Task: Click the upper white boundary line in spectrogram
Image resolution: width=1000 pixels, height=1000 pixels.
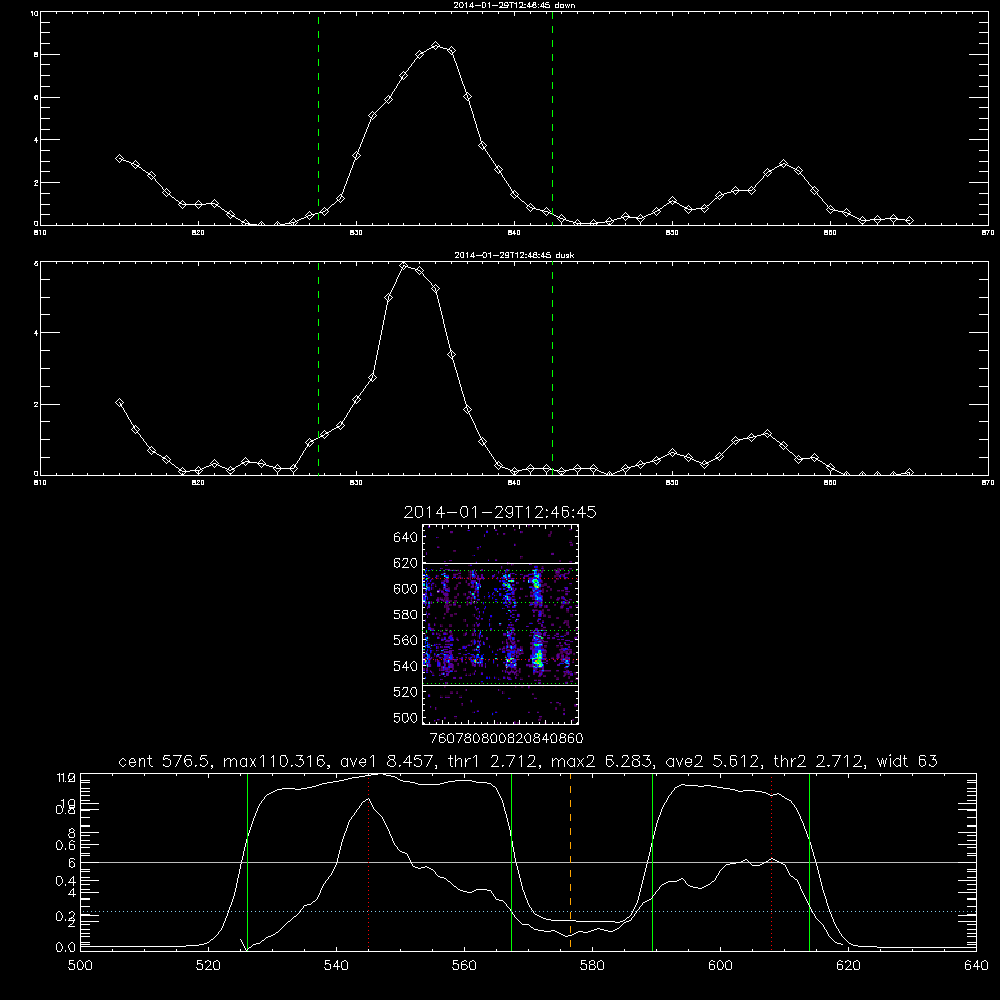Action: coord(501,564)
